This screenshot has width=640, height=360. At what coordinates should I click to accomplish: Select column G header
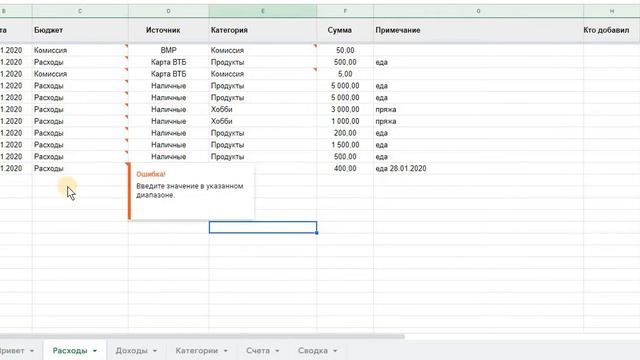[x=478, y=11]
